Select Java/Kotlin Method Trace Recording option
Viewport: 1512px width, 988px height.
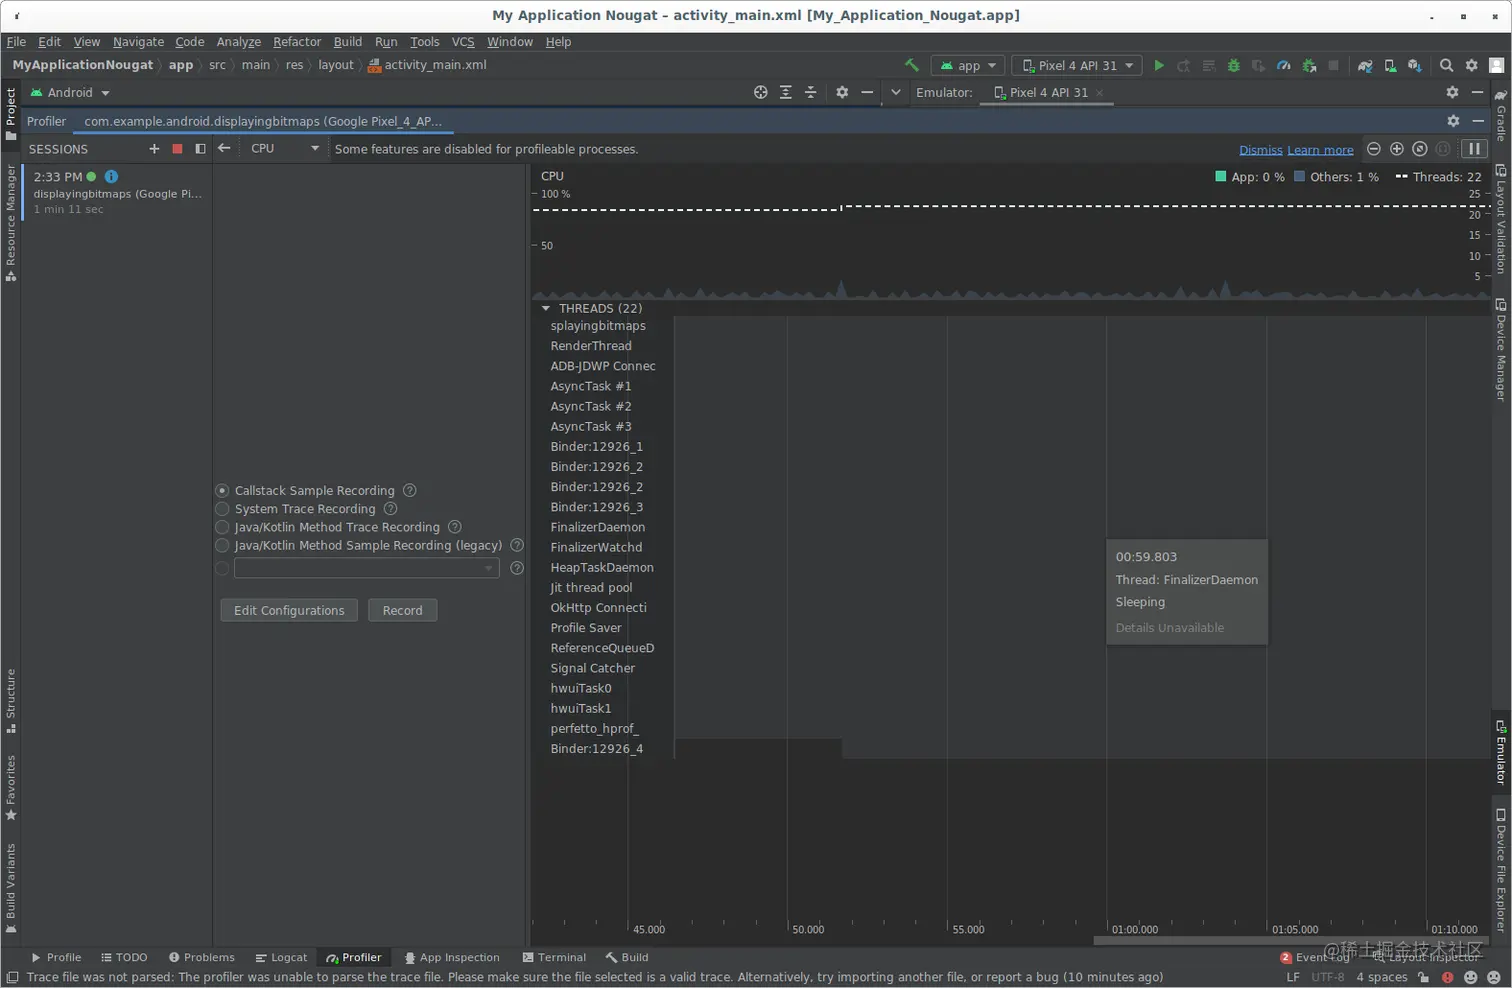(222, 527)
